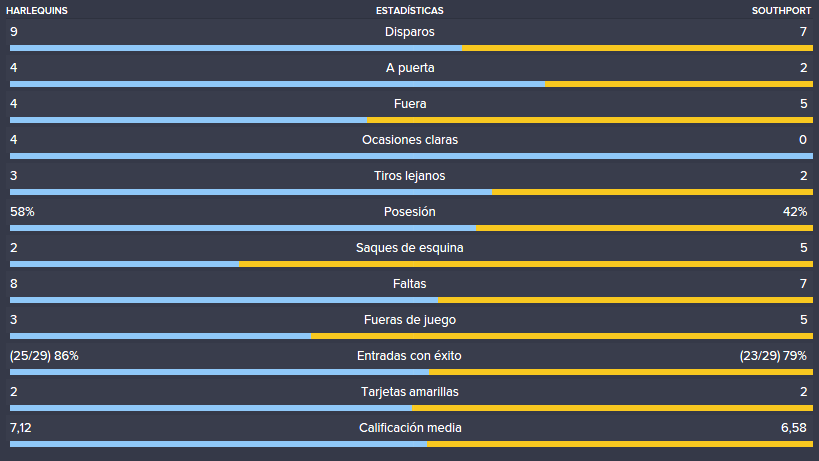Click the Tarjetas amarillas label
Image resolution: width=819 pixels, height=461 pixels.
[x=410, y=392]
